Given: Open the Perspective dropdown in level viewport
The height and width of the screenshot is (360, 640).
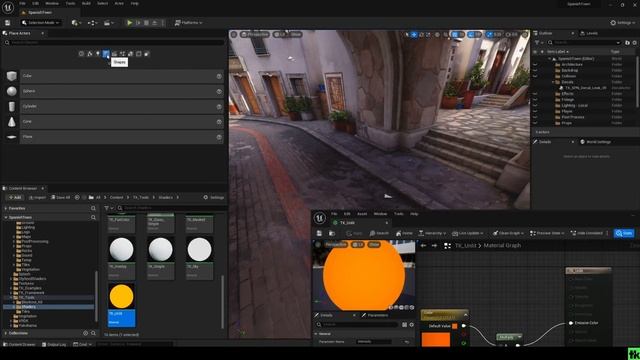Looking at the screenshot, I should pos(255,35).
